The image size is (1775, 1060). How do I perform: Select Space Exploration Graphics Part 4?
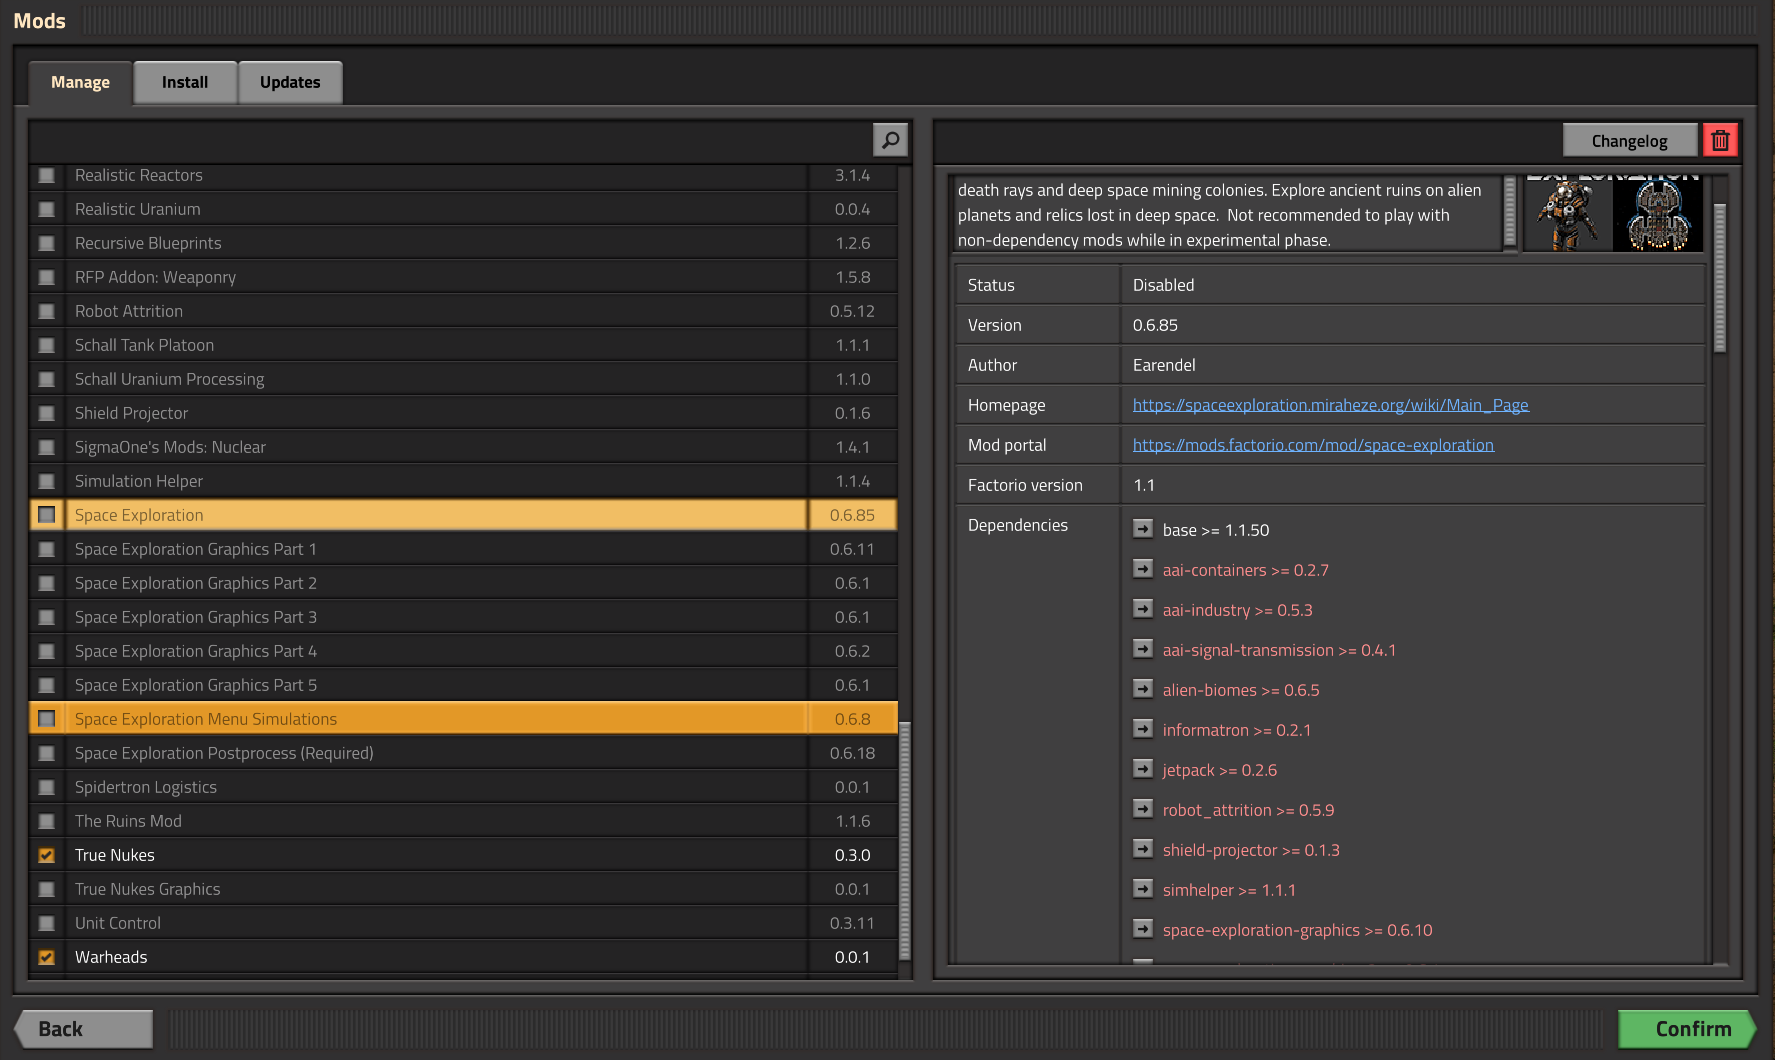tap(464, 651)
